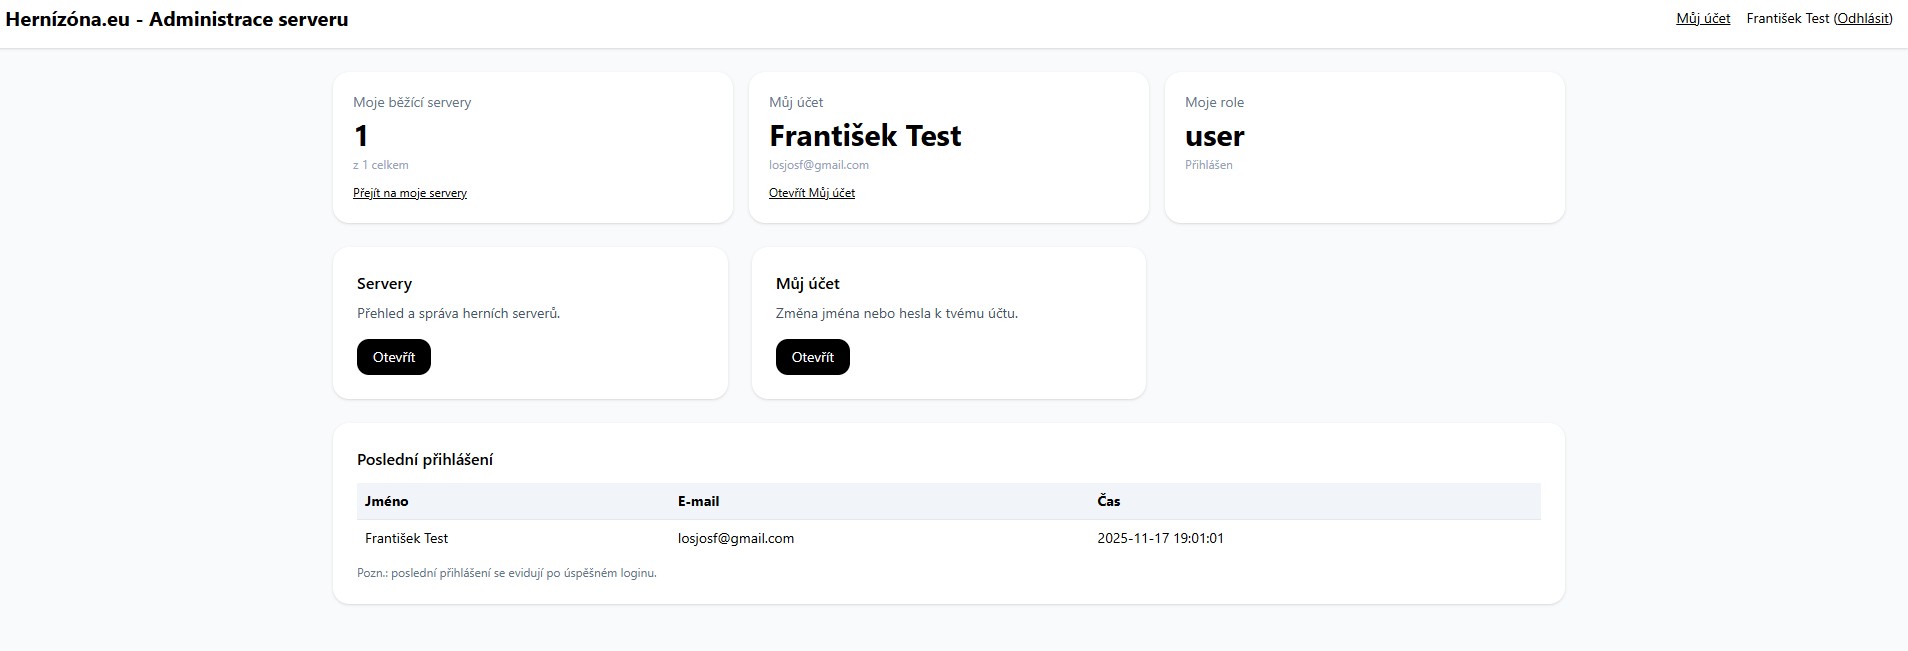
Task: Open Můj účet in the top navigation
Action: [x=1703, y=18]
